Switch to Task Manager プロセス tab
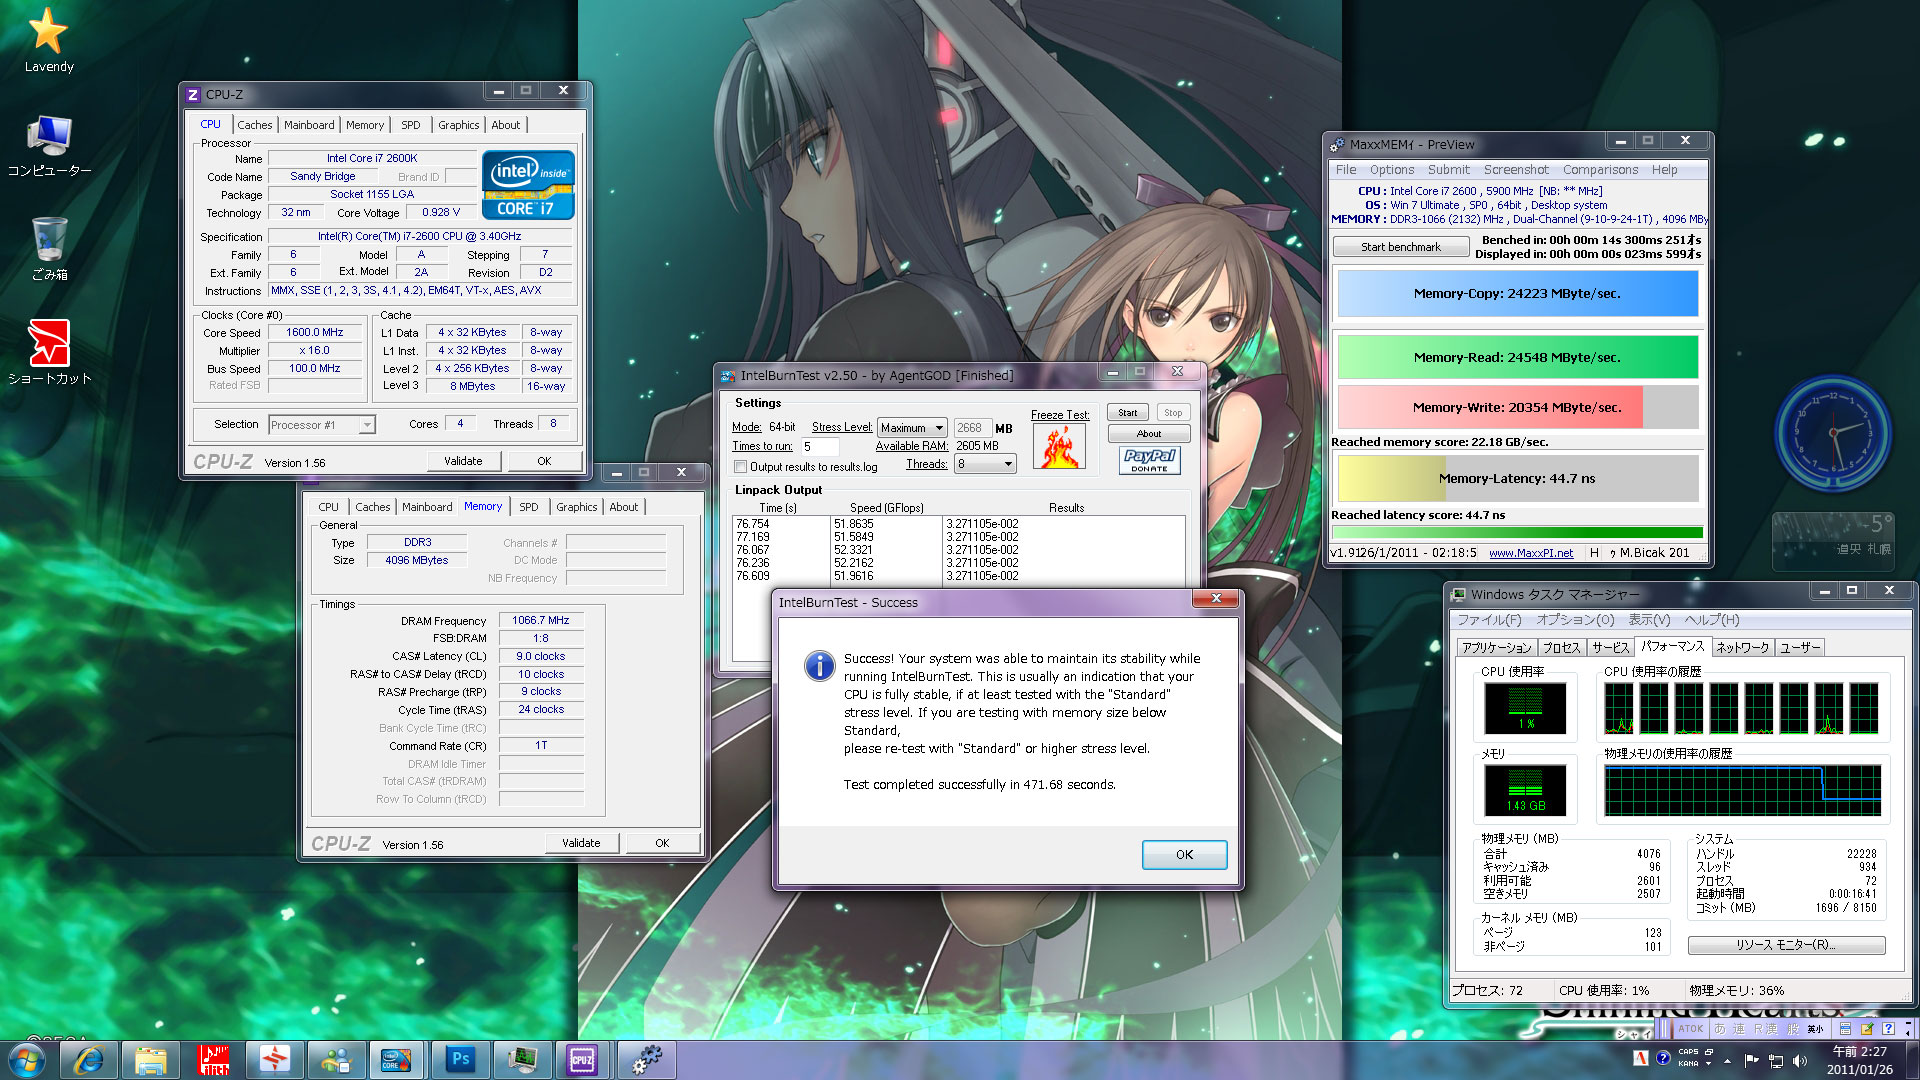Image resolution: width=1920 pixels, height=1080 pixels. (1561, 648)
